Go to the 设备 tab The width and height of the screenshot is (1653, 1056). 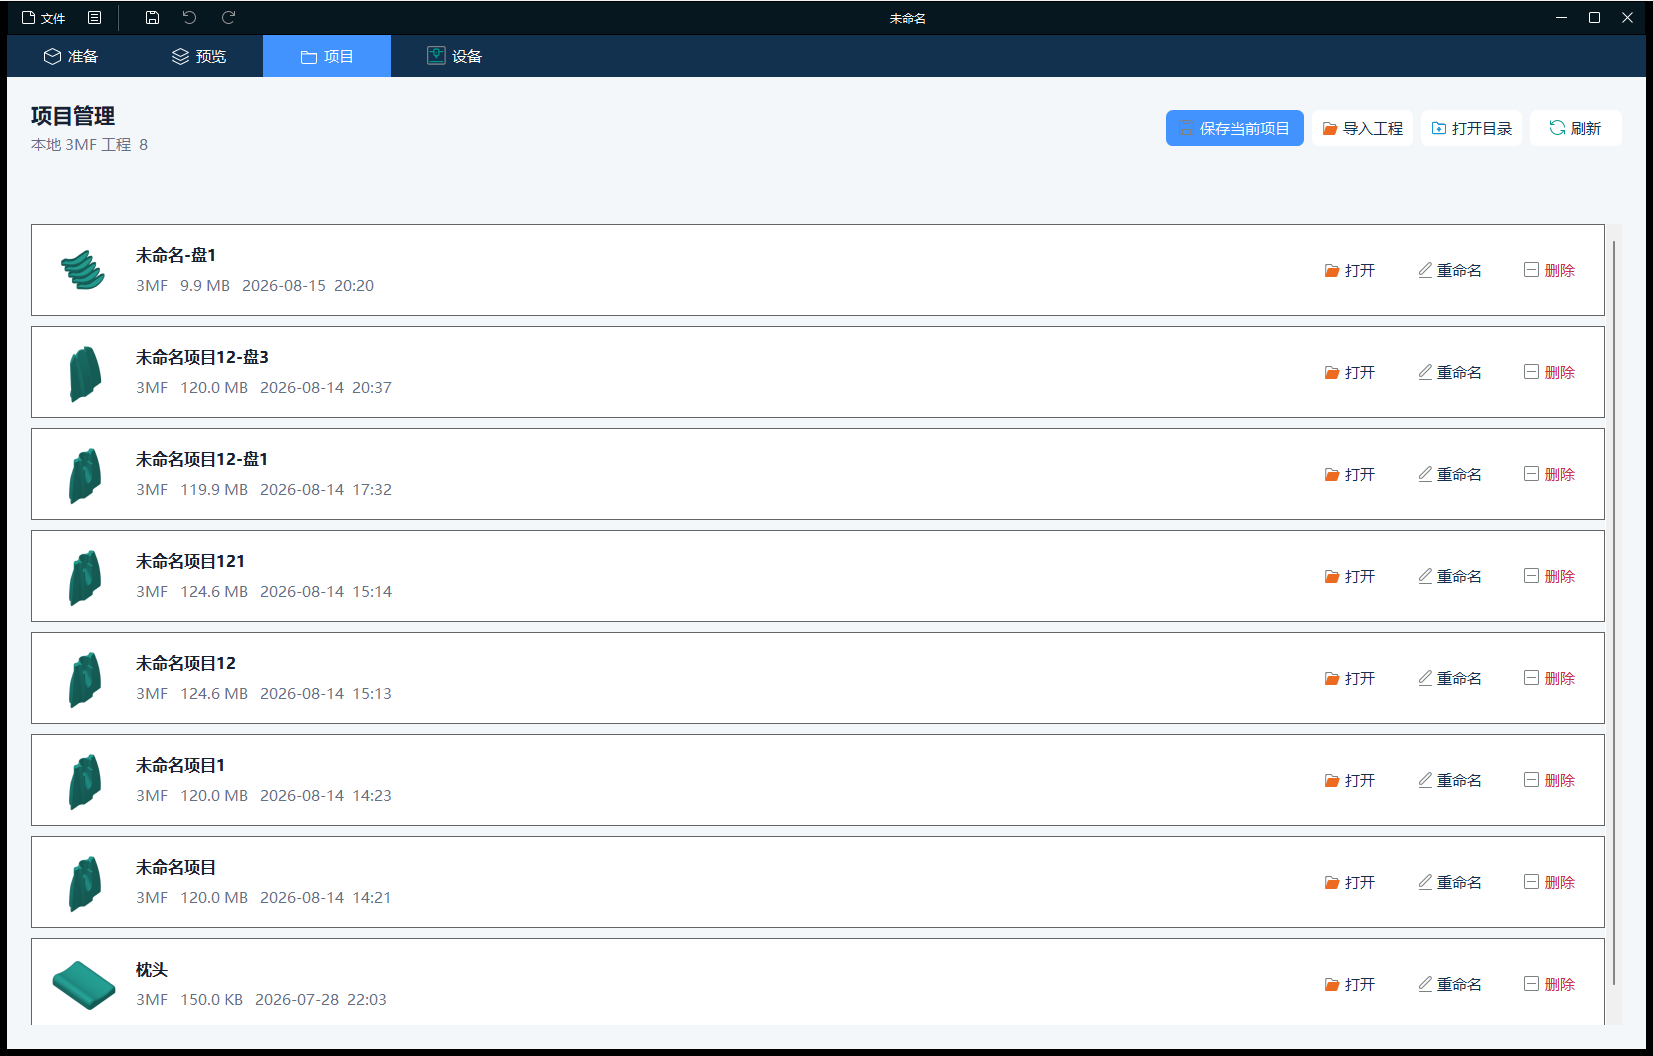[x=455, y=56]
